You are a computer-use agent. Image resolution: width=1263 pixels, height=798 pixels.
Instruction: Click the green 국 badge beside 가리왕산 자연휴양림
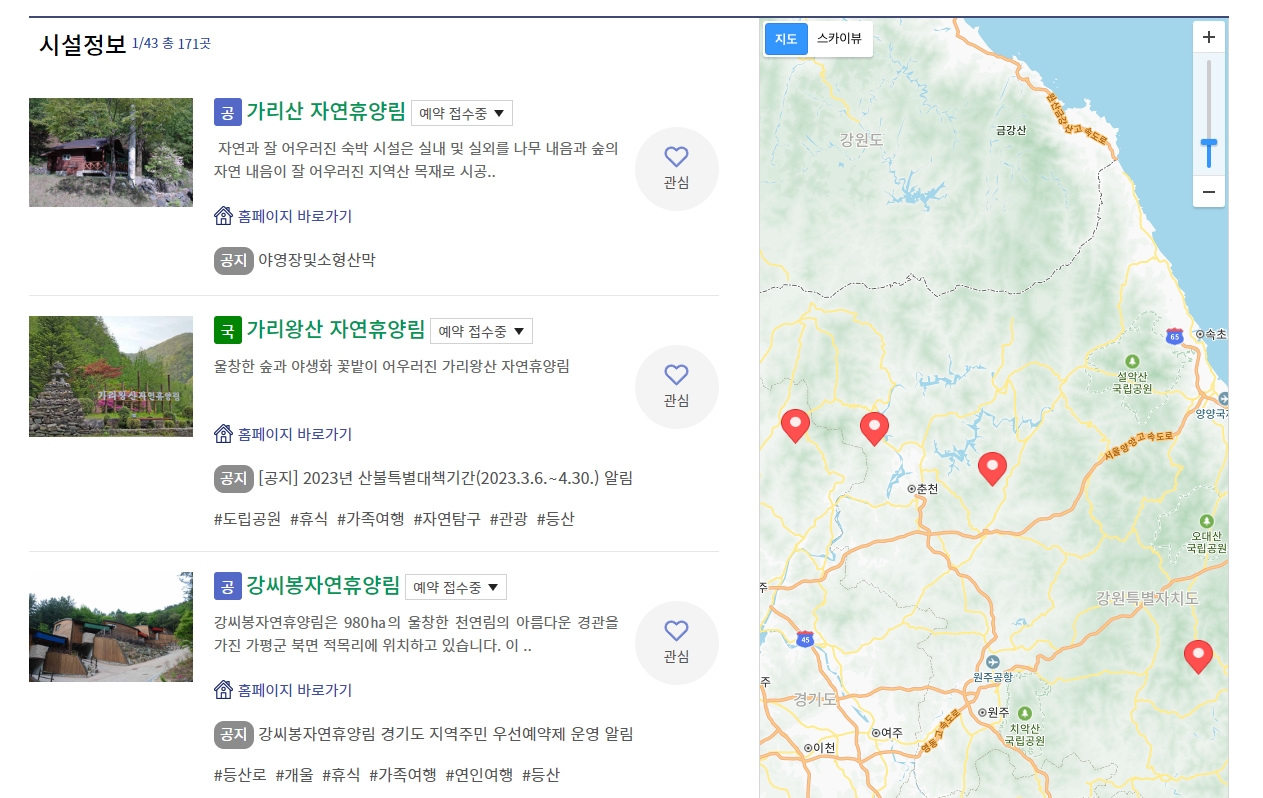click(x=228, y=330)
